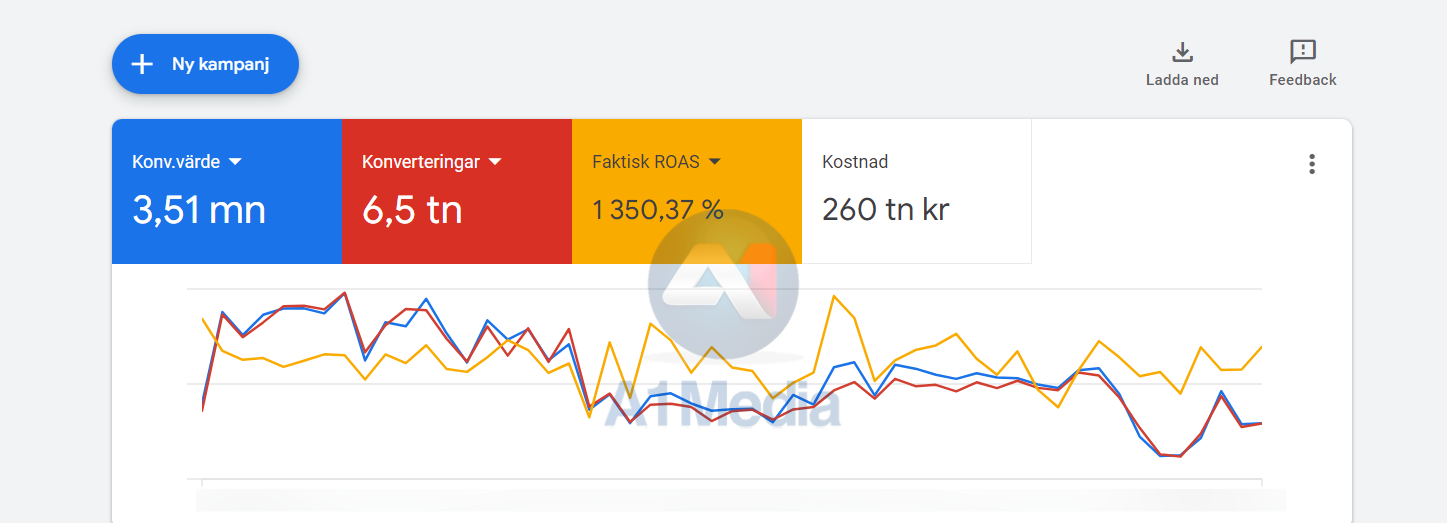Click the highest peak of the yellow line
The image size is (1447, 523).
click(834, 296)
